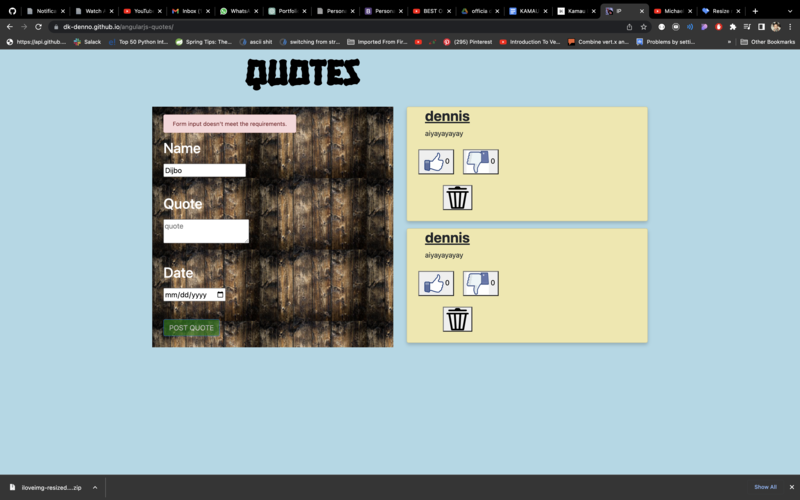800x500 pixels.
Task: Click inside the Quote text area
Action: coord(206,231)
